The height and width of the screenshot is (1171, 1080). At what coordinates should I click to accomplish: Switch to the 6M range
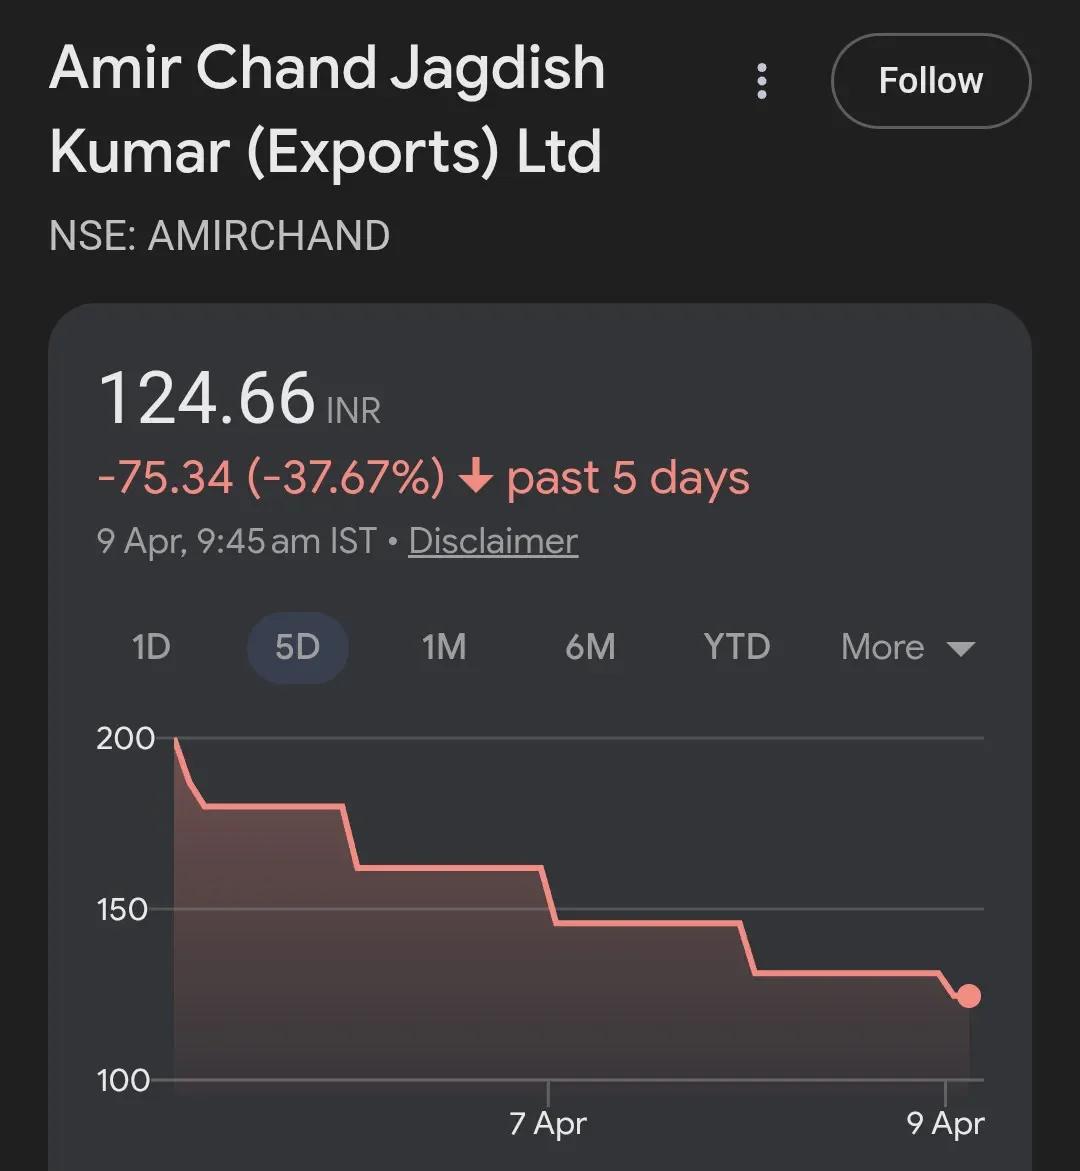590,647
